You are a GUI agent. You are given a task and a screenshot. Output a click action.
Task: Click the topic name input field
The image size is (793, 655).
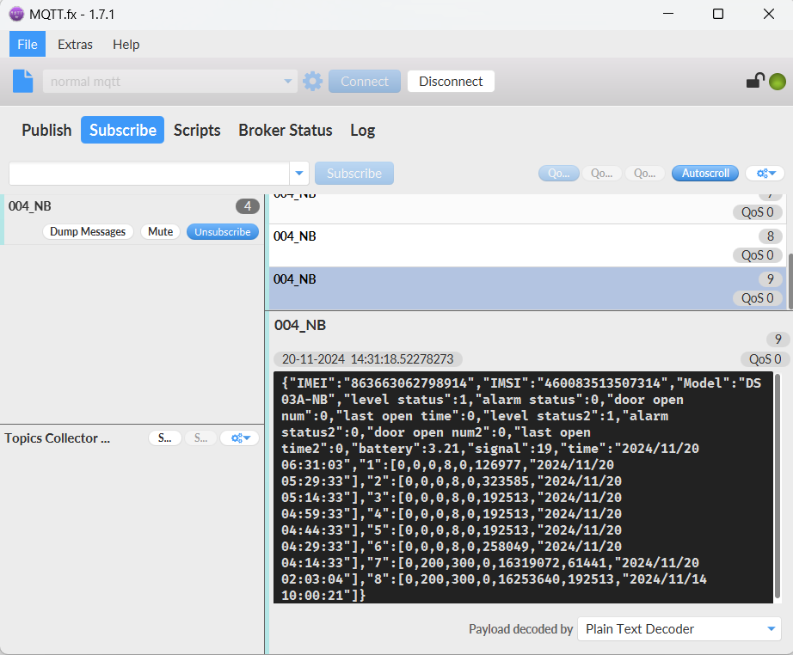149,173
